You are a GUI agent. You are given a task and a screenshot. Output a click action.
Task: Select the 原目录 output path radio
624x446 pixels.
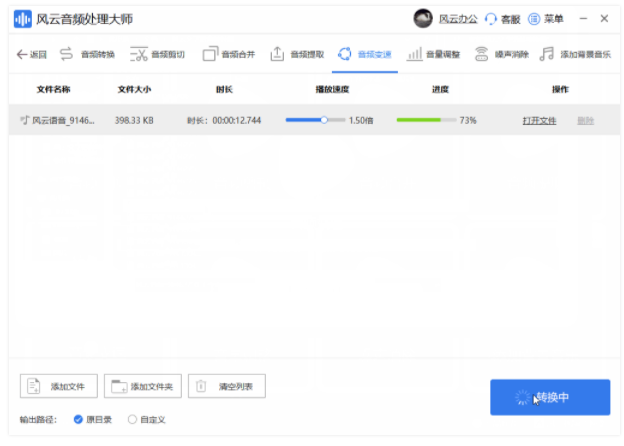[x=78, y=419]
